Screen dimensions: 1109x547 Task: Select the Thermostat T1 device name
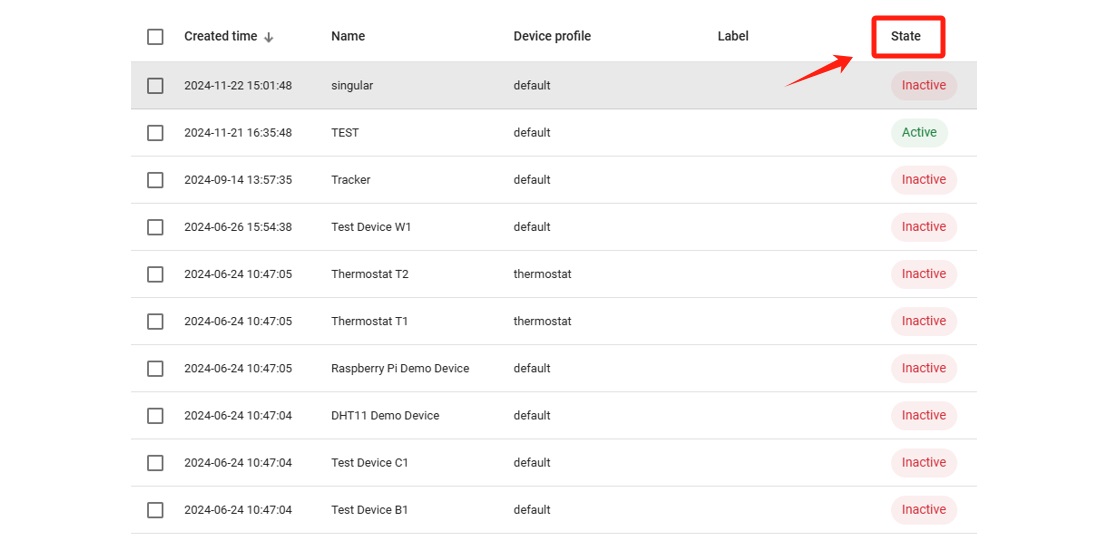click(x=370, y=321)
